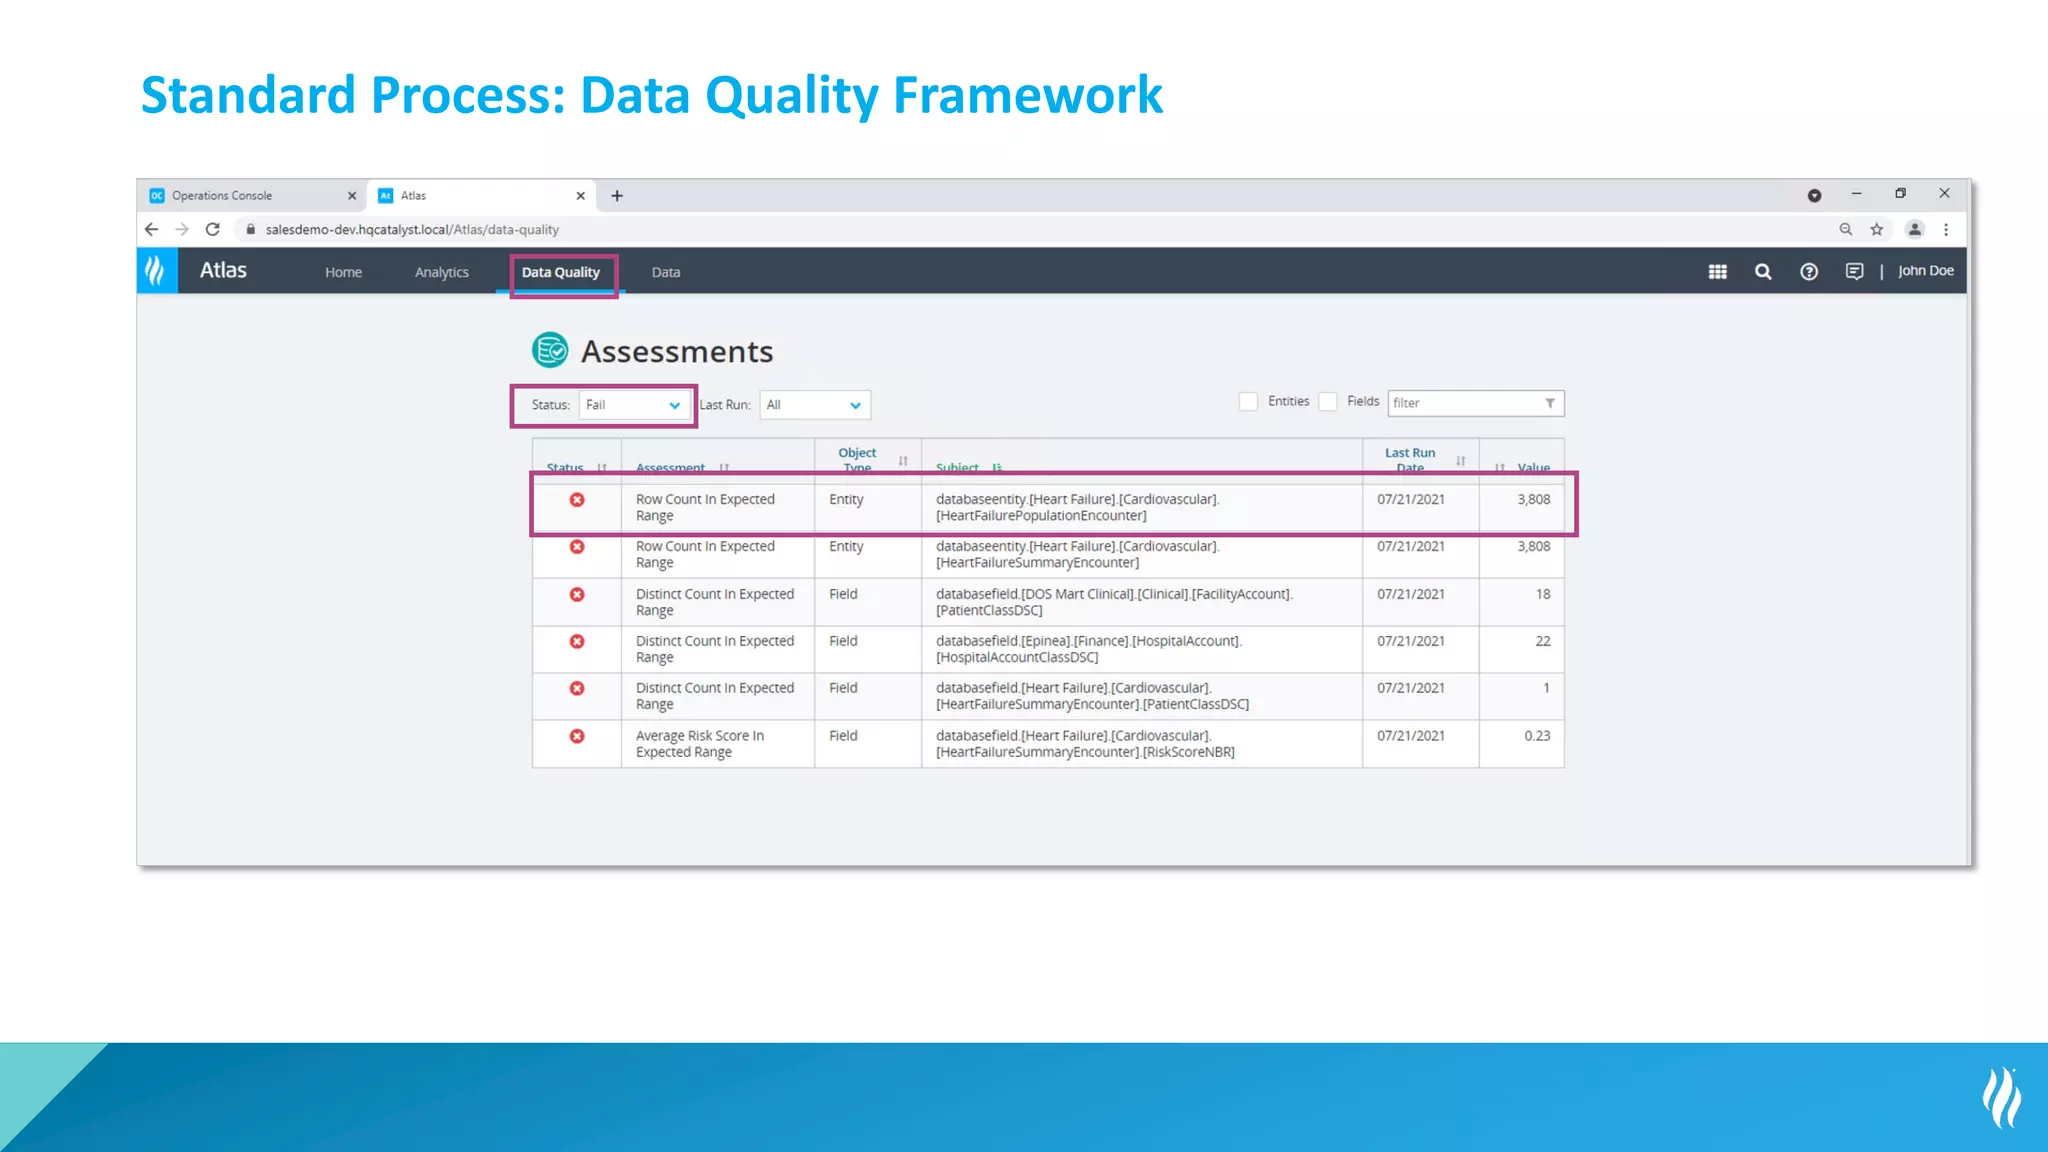This screenshot has width=2048, height=1152.
Task: Go to Data nav item
Action: 666,272
